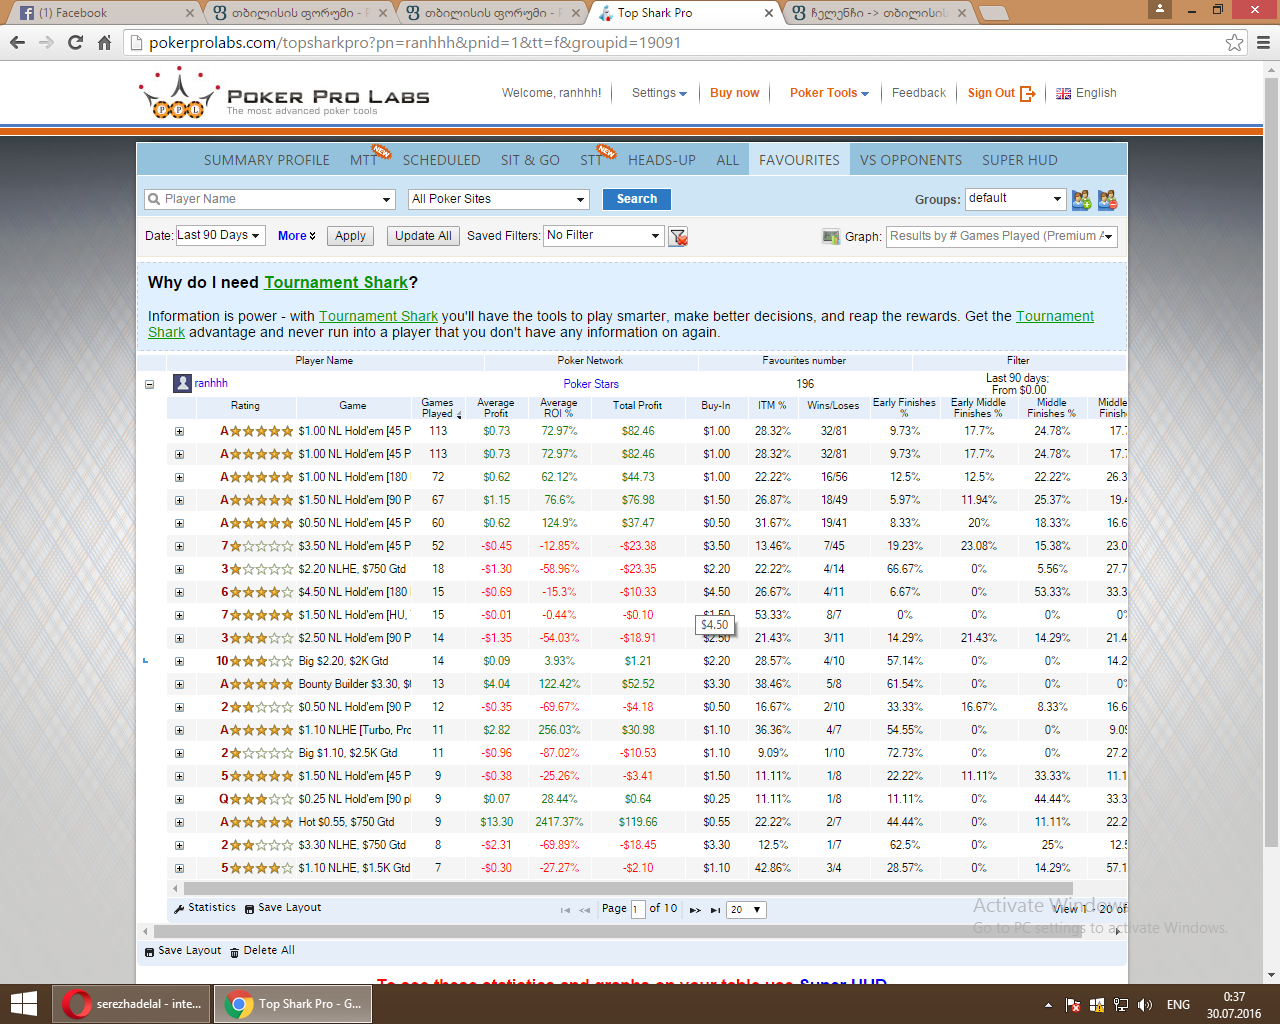Switch to the SUMMARY PROFILE tab
The width and height of the screenshot is (1280, 1024).
click(x=267, y=160)
